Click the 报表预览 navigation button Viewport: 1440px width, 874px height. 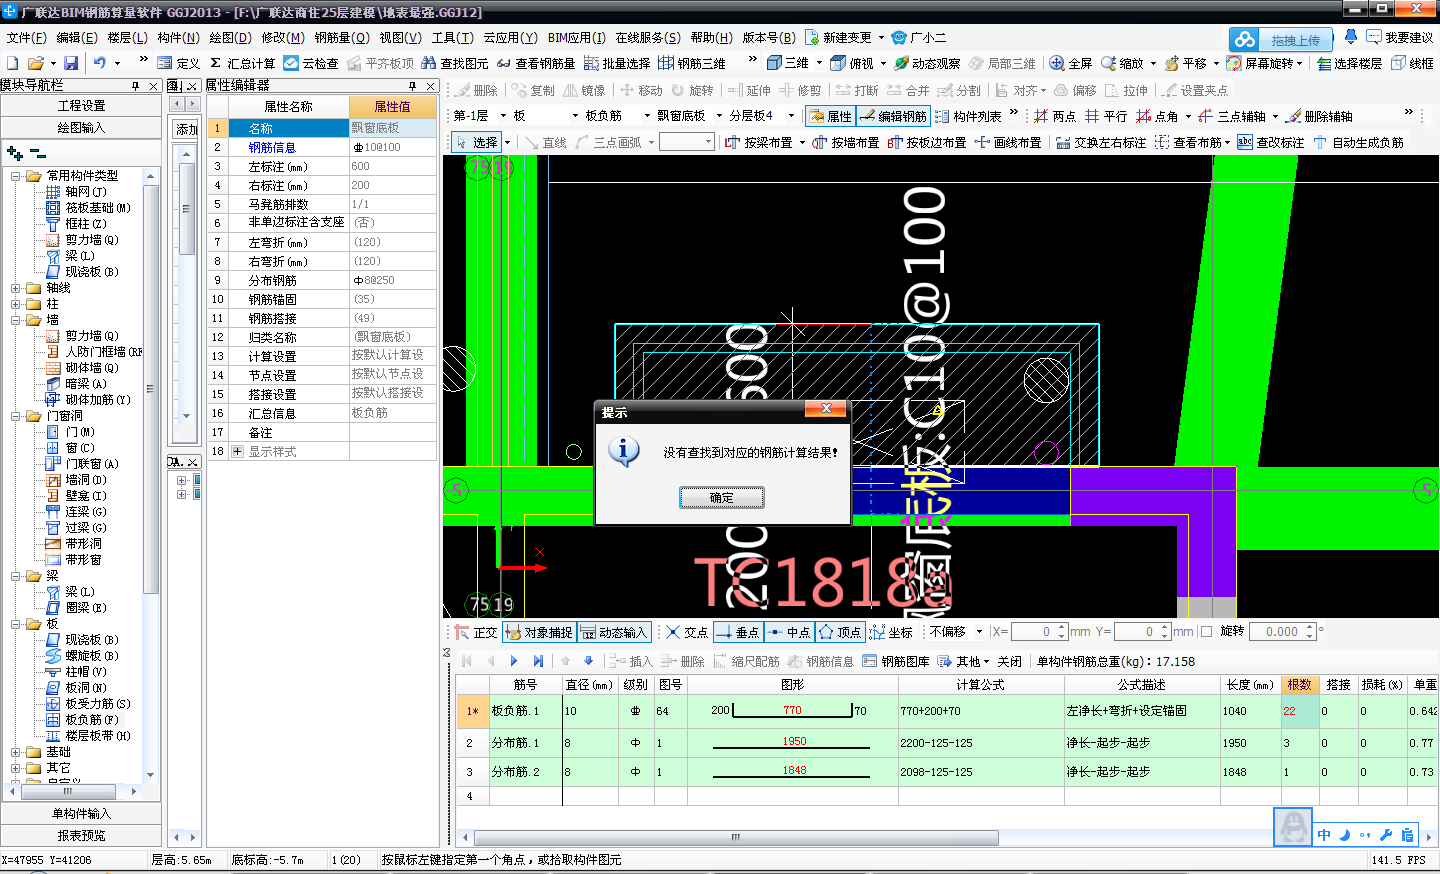[x=81, y=836]
